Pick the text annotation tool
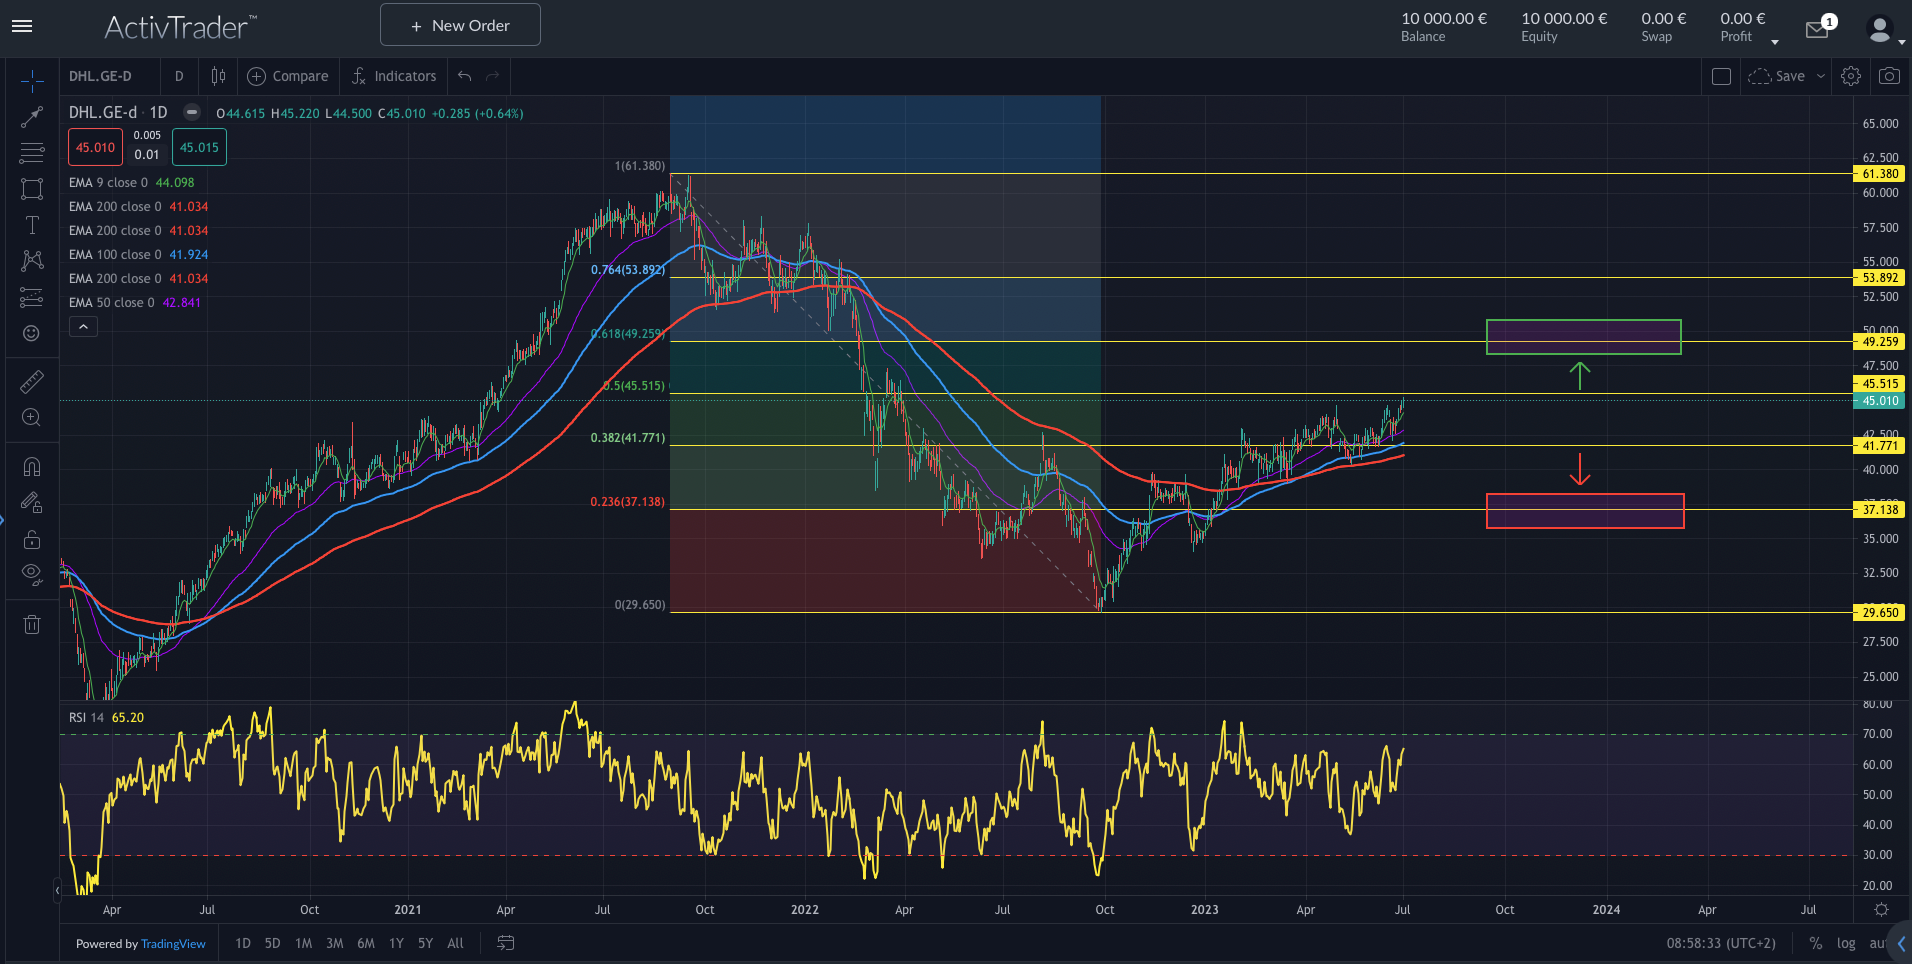This screenshot has width=1912, height=964. coord(32,225)
